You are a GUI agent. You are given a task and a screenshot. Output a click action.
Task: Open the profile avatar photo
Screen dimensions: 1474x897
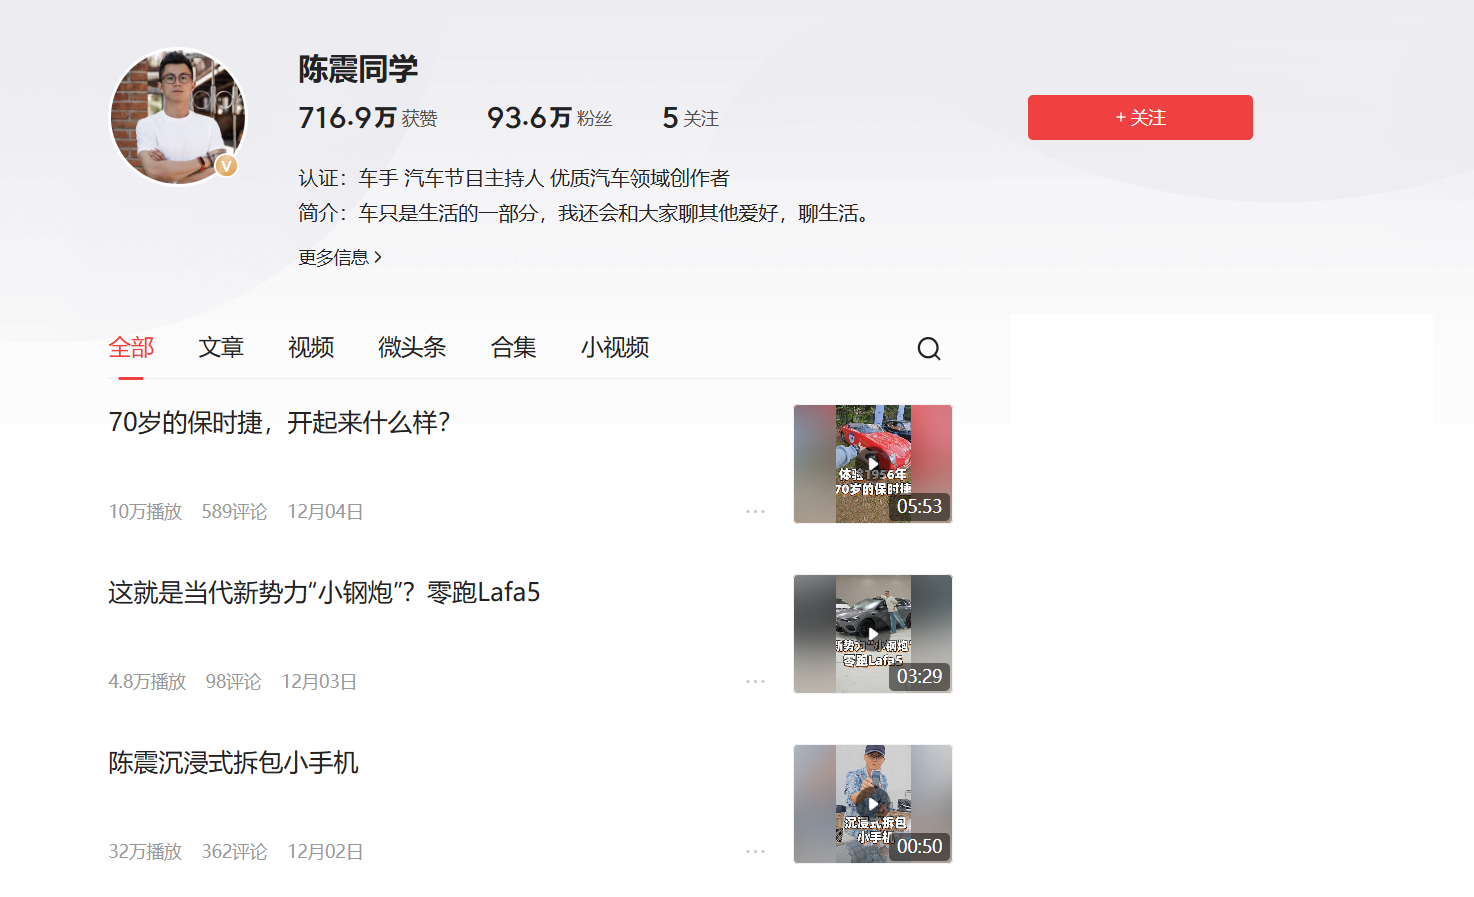(x=176, y=115)
